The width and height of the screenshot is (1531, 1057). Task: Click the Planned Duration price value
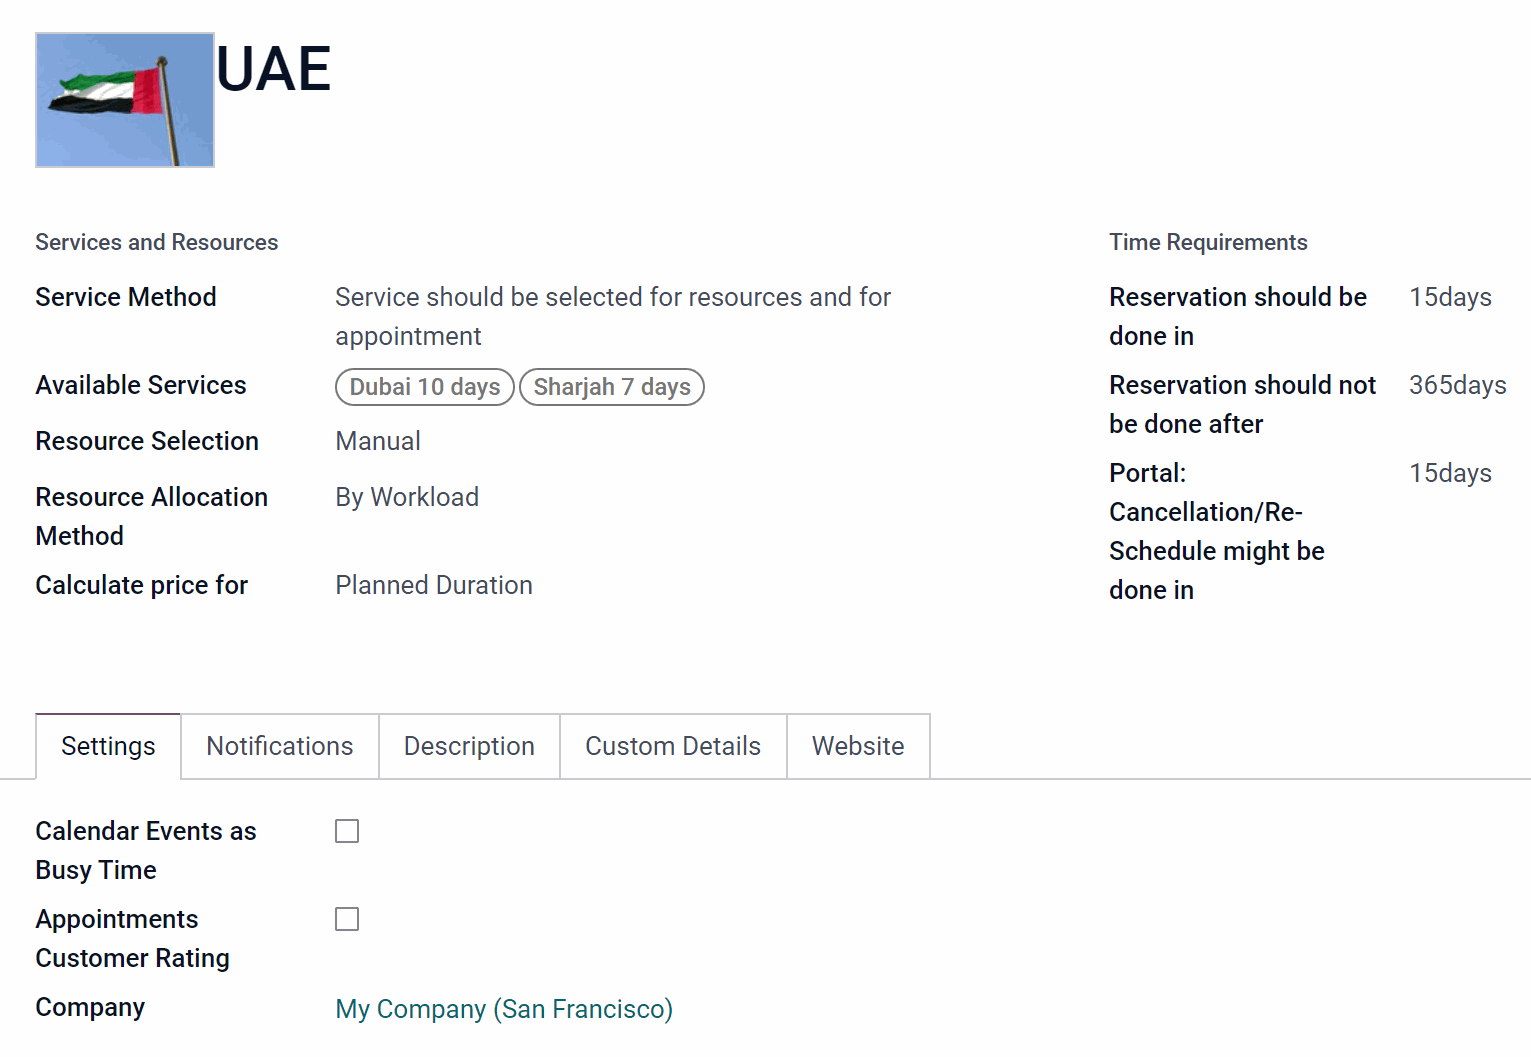(434, 585)
